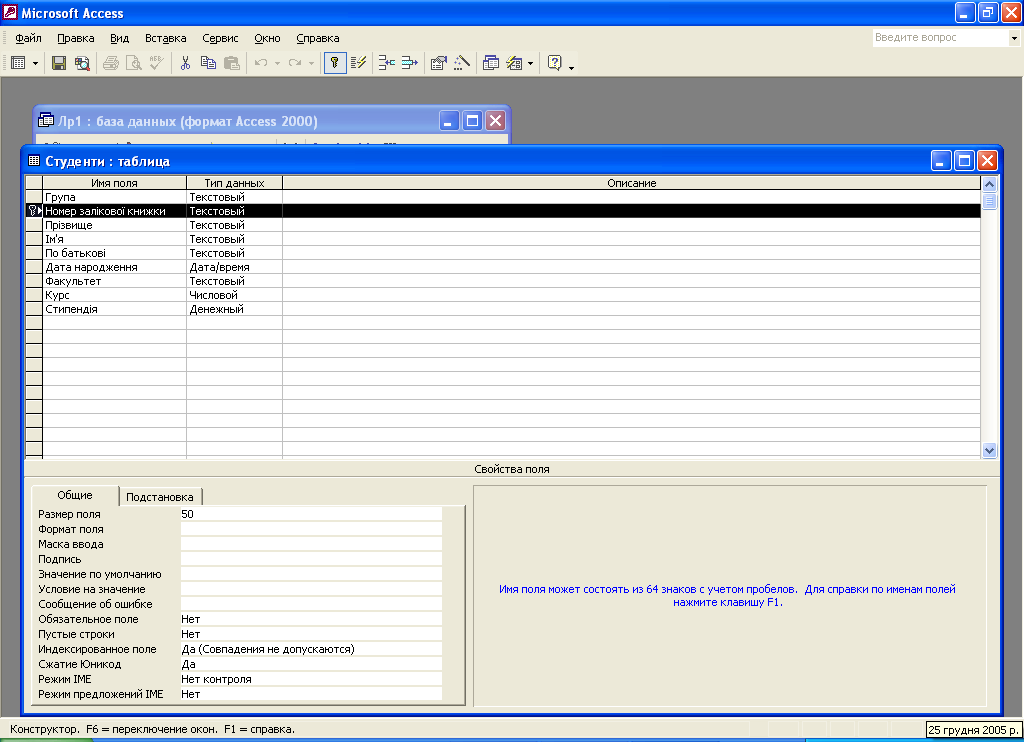Open the Справка menu
Viewport: 1024px width, 742px height.
pos(318,38)
